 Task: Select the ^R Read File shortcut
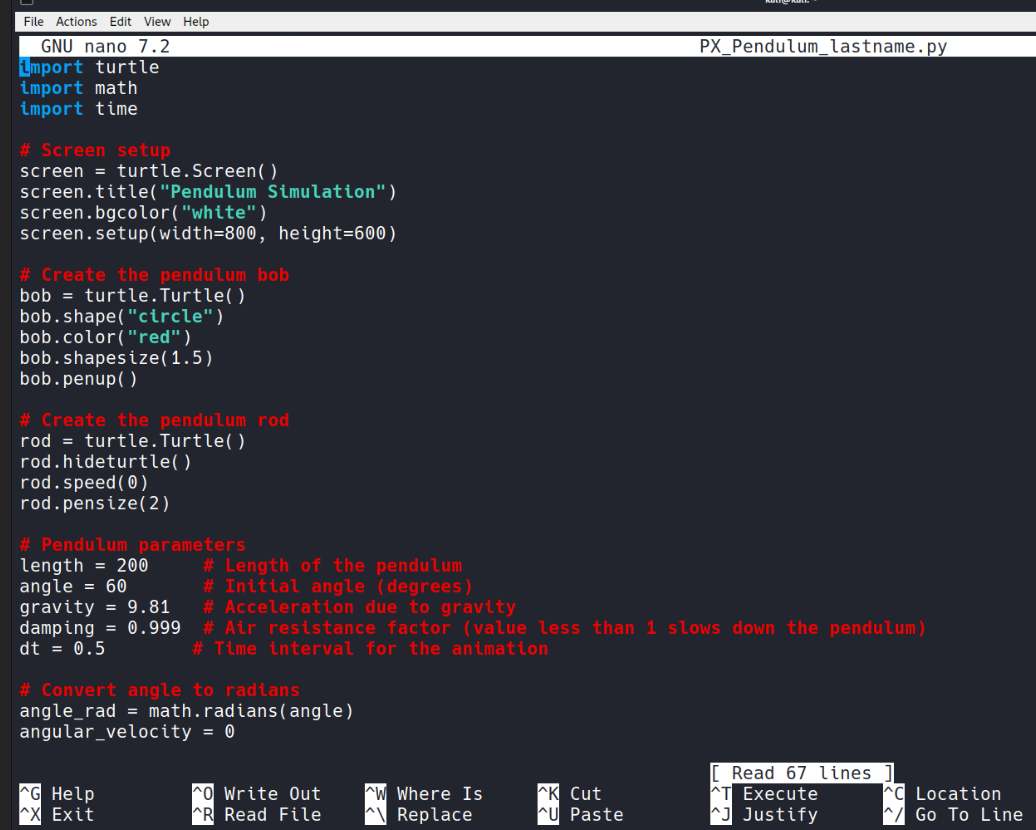click(x=256, y=815)
